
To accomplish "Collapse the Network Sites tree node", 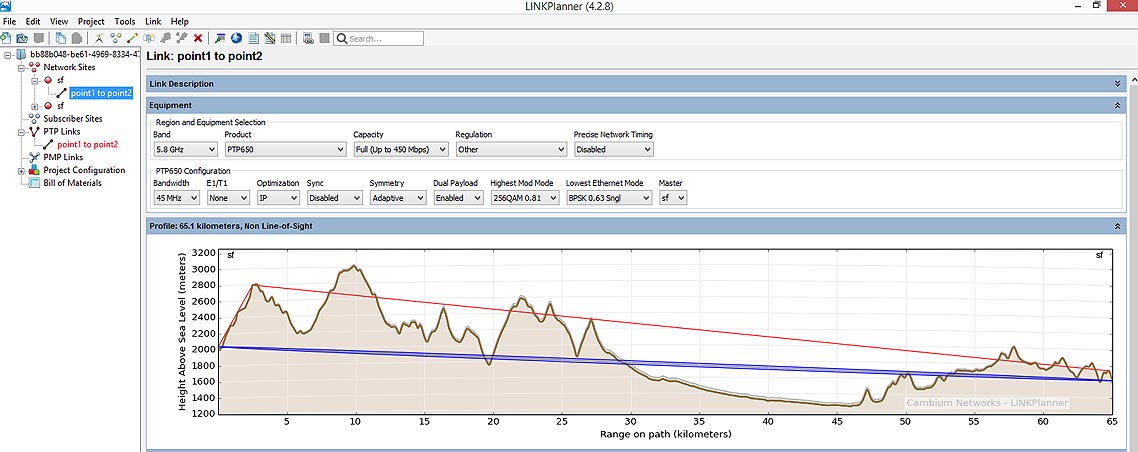I will (x=21, y=67).
